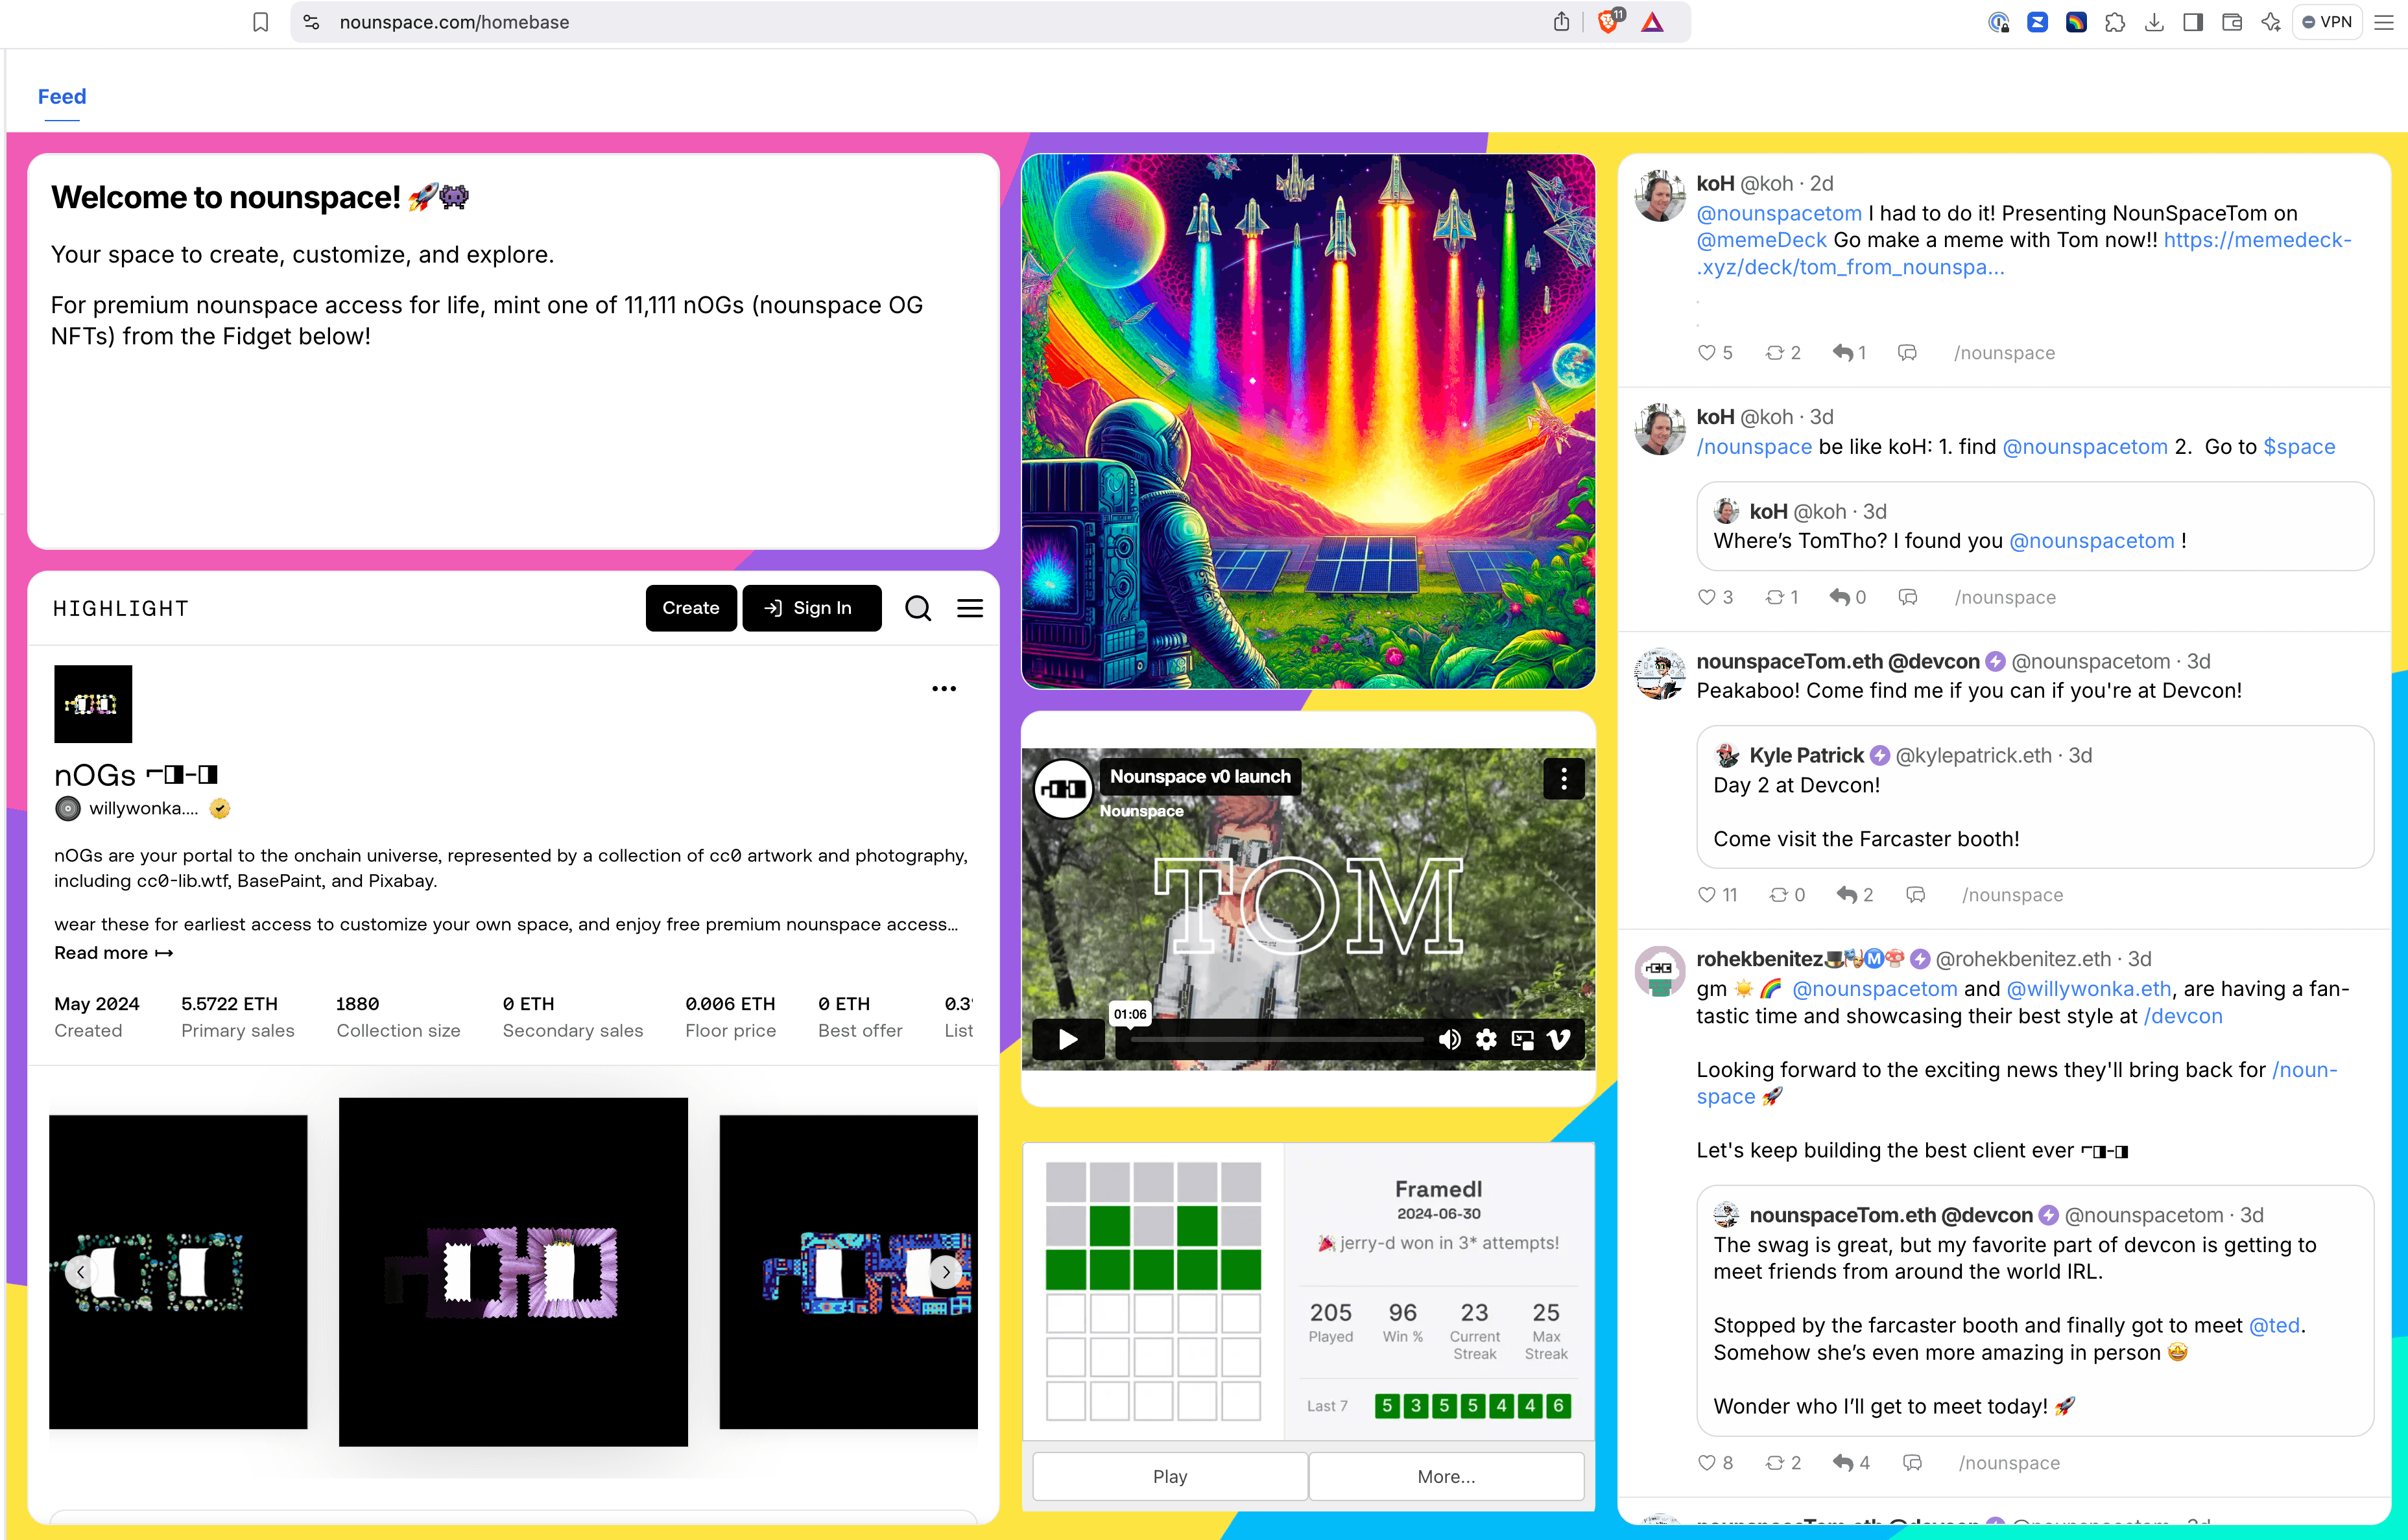Open the Leo AI sparkle icon

pos(2271,22)
